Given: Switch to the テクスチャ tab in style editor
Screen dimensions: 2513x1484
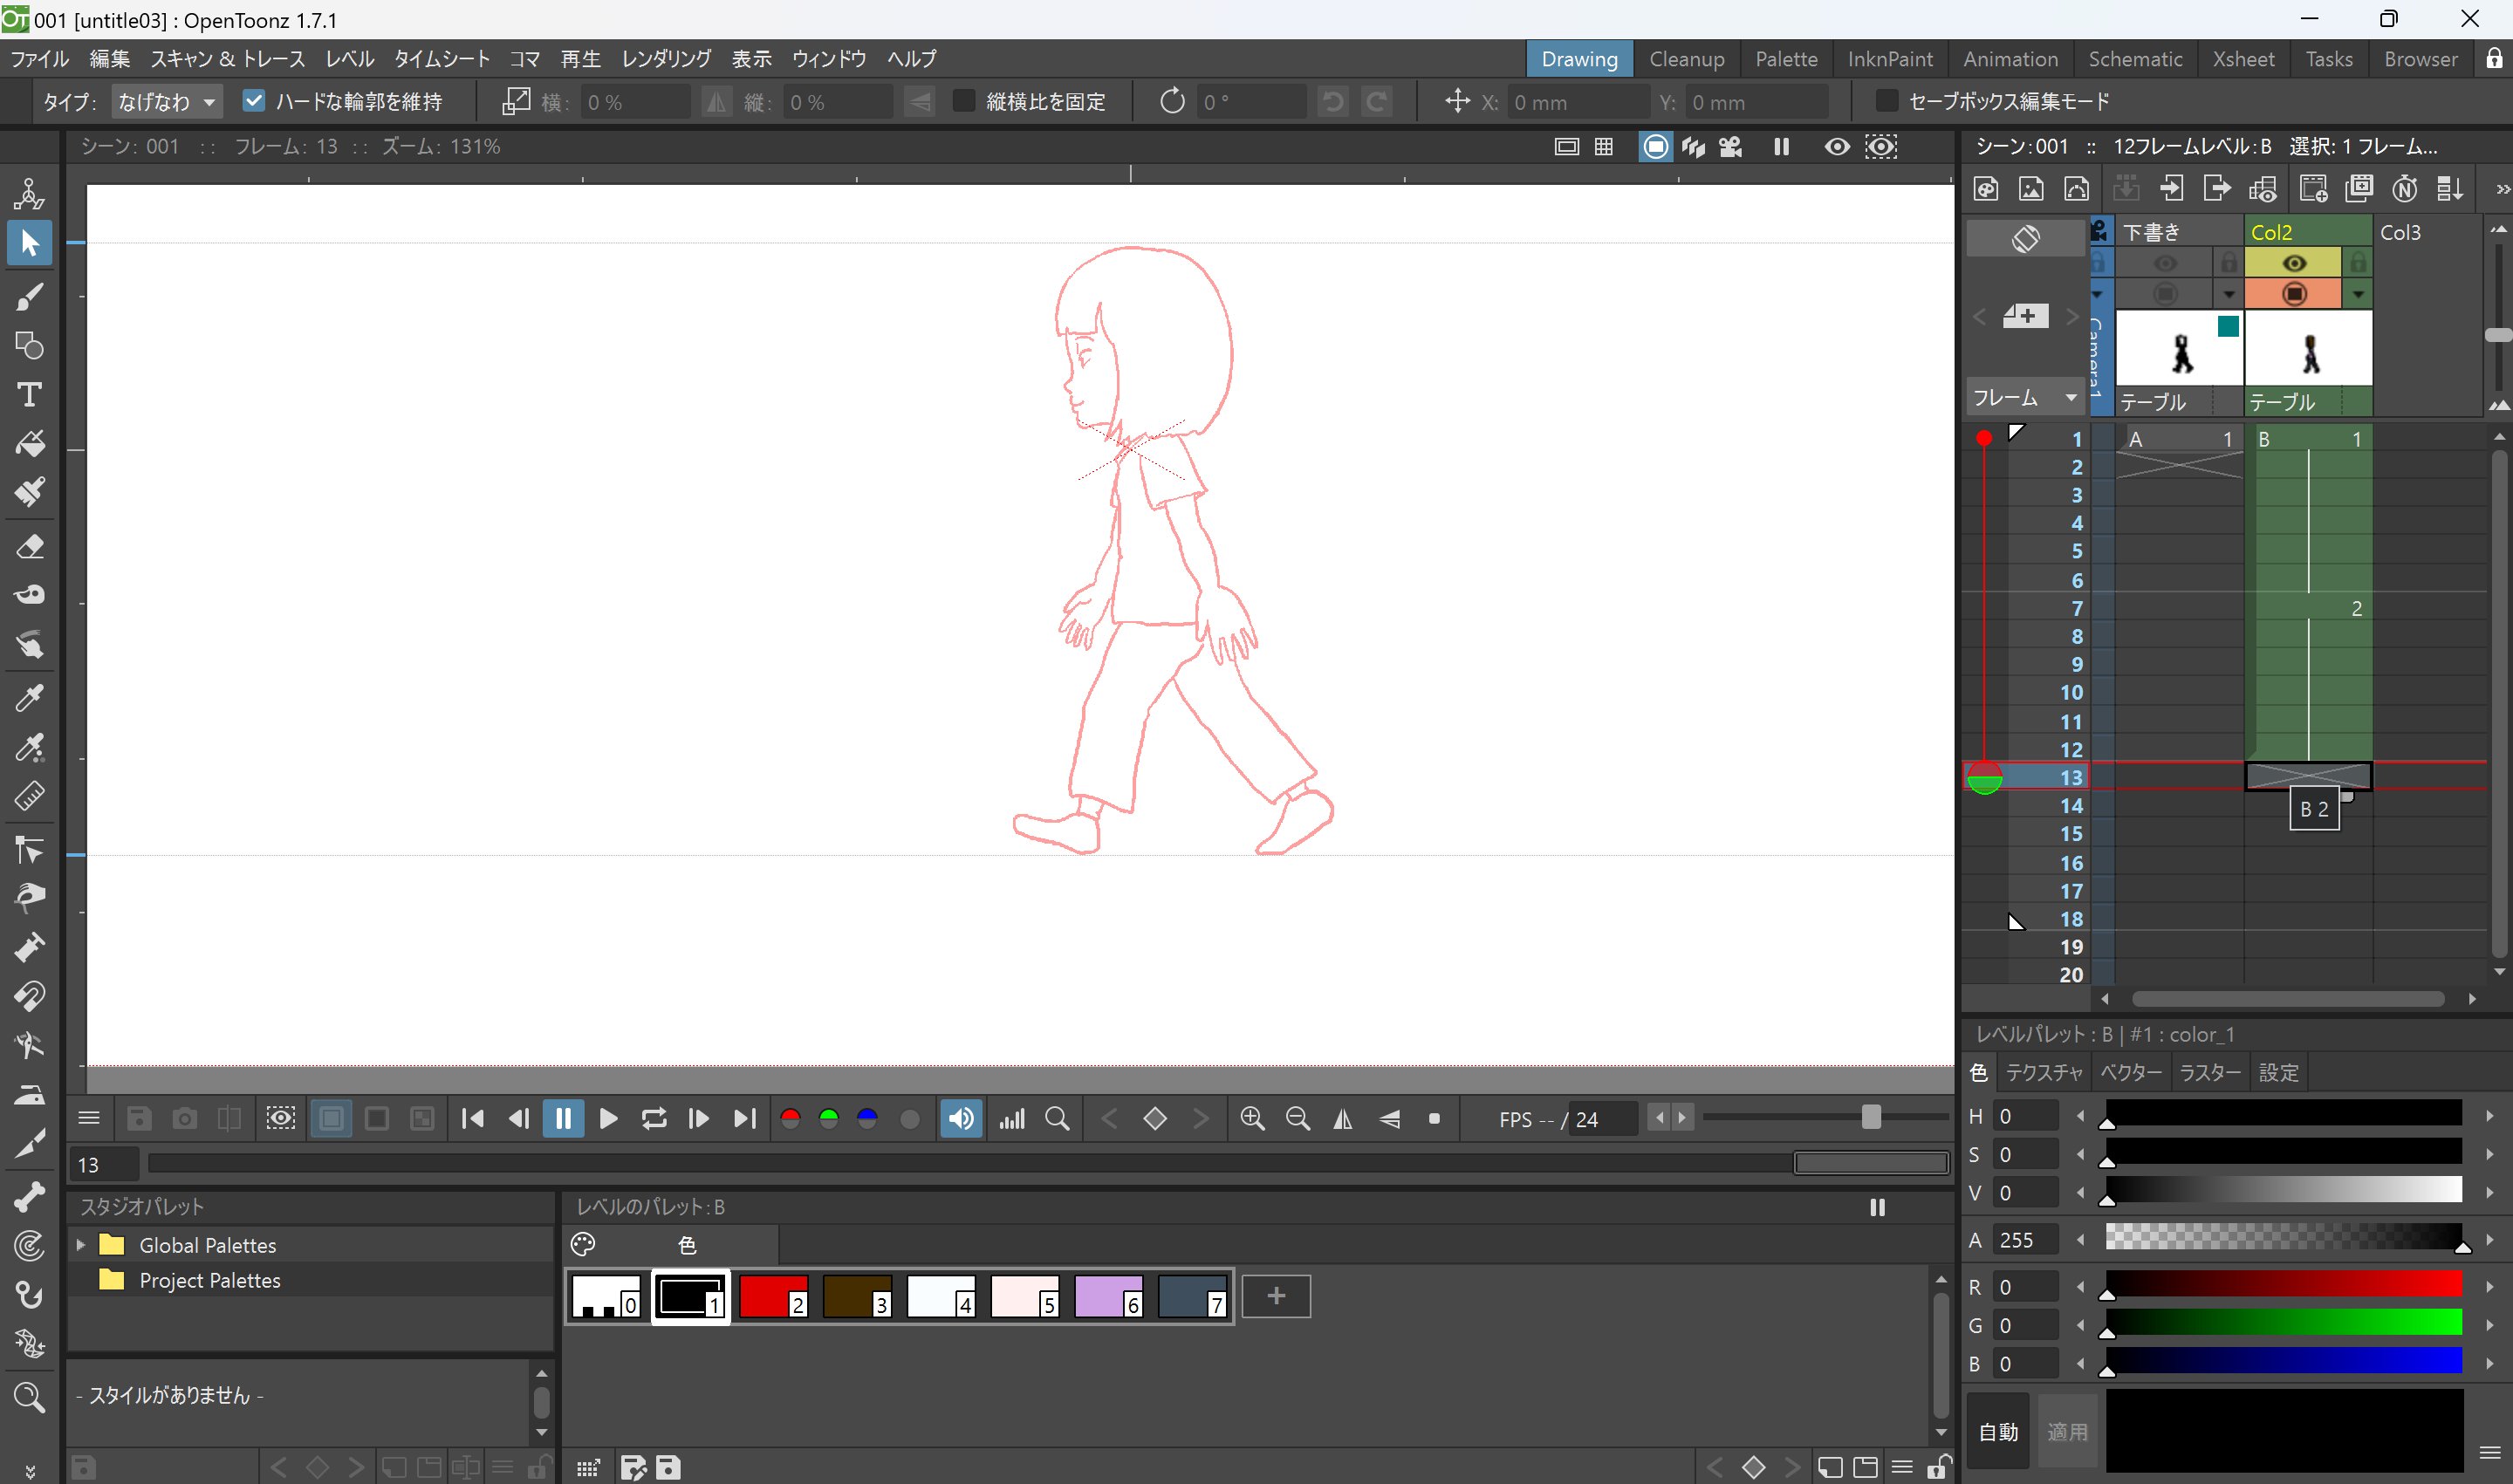Looking at the screenshot, I should pyautogui.click(x=2043, y=1072).
